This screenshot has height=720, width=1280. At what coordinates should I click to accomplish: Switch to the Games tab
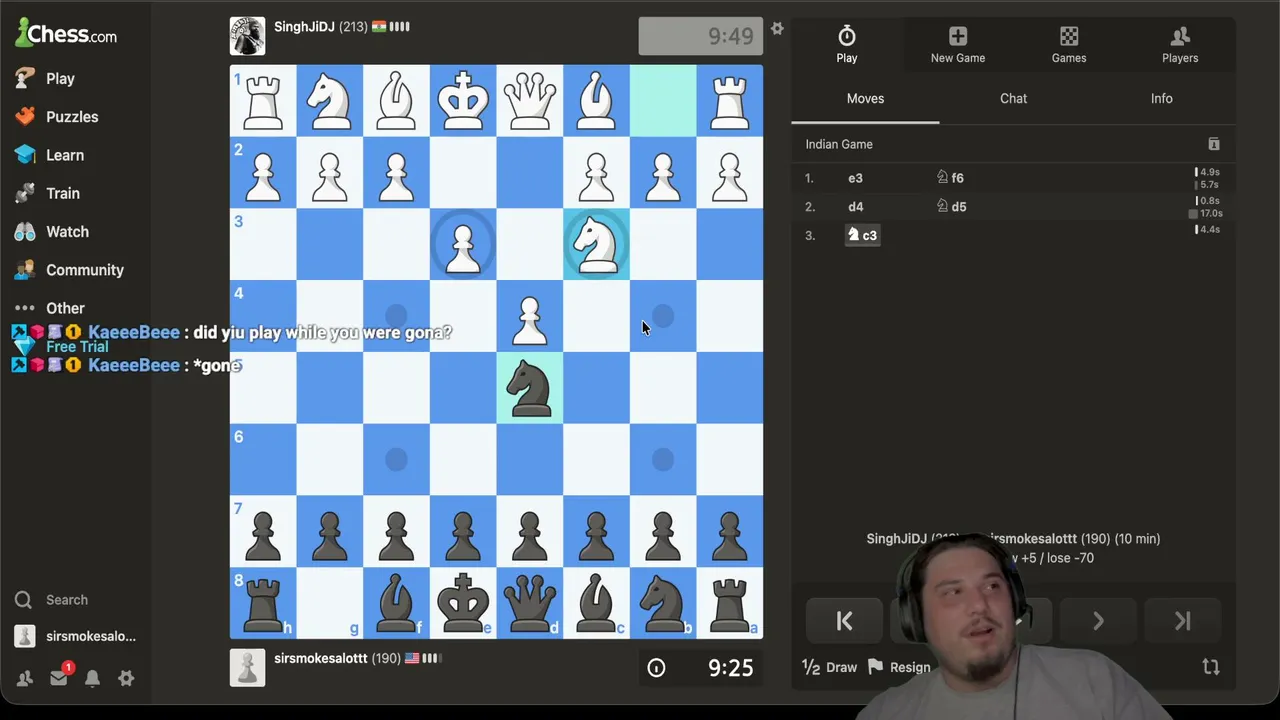click(x=1069, y=45)
